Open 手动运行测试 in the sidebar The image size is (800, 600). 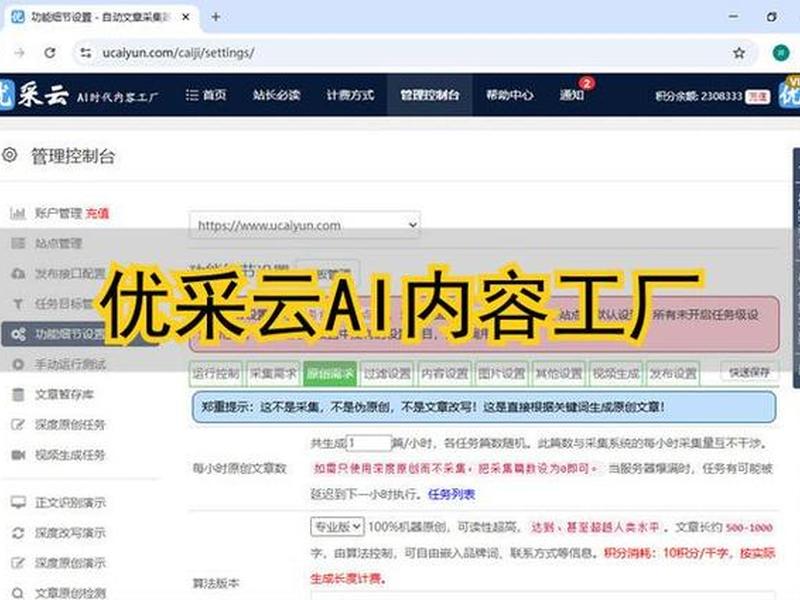(70, 364)
